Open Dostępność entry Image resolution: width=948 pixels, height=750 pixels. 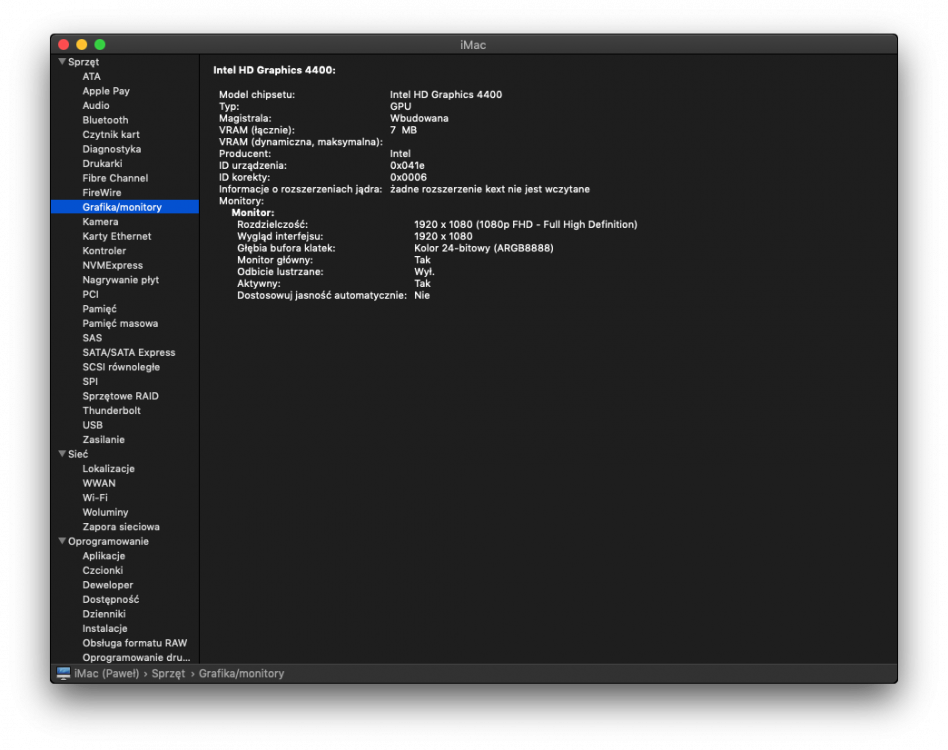pyautogui.click(x=111, y=599)
